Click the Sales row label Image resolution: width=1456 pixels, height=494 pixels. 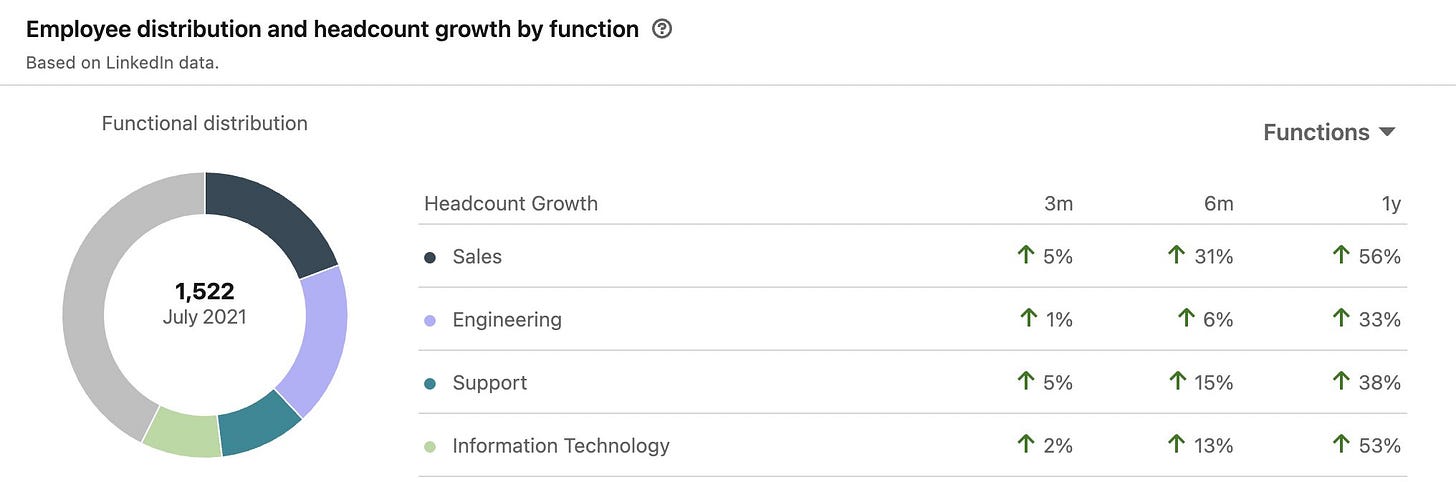click(477, 257)
